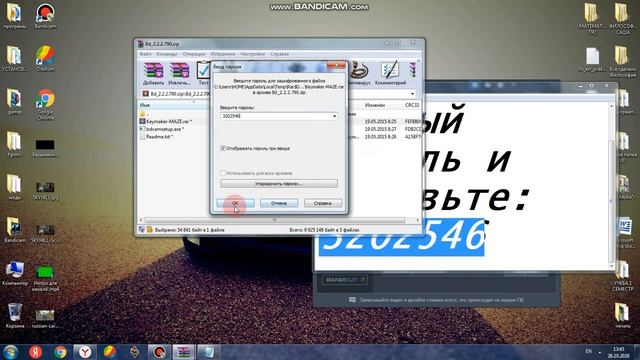Sort files by the CRC32 column header
Viewport: 640px width, 360px height.
411,105
